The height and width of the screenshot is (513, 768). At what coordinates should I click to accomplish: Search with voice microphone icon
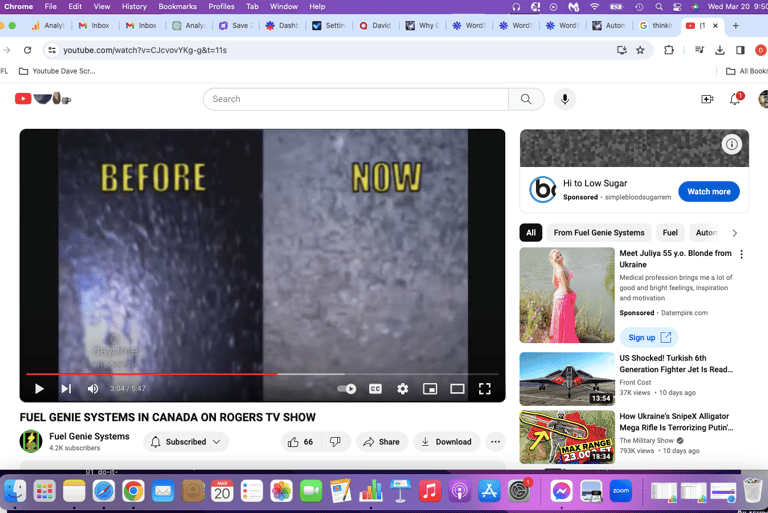565,99
